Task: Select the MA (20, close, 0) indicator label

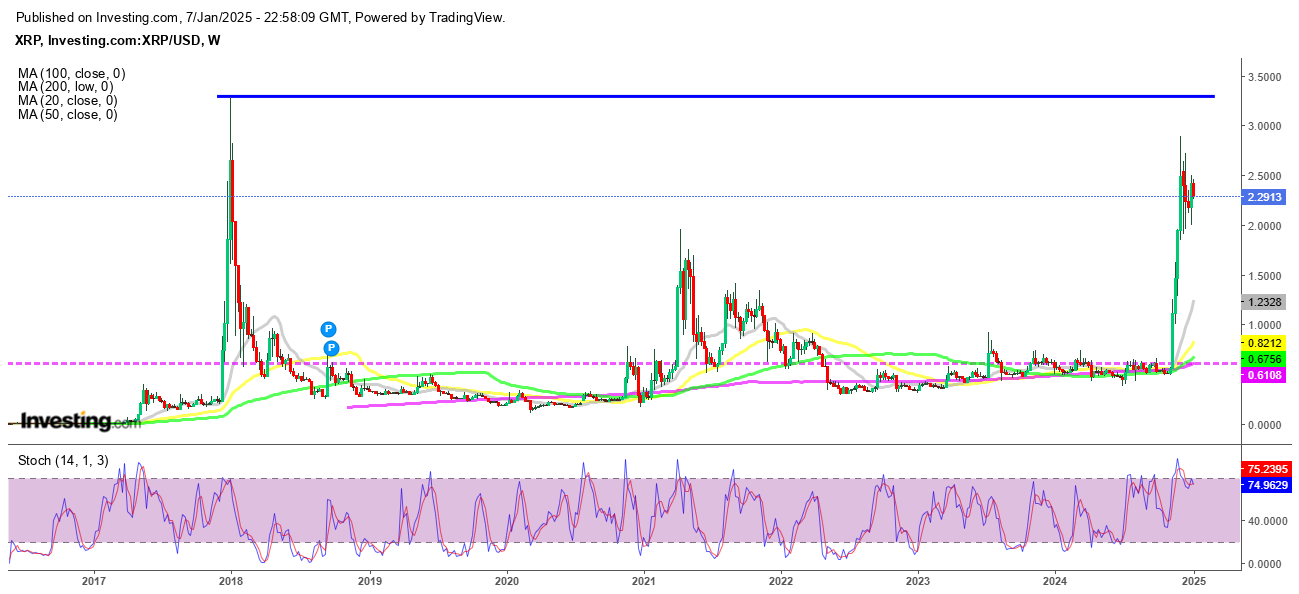Action: coord(67,101)
